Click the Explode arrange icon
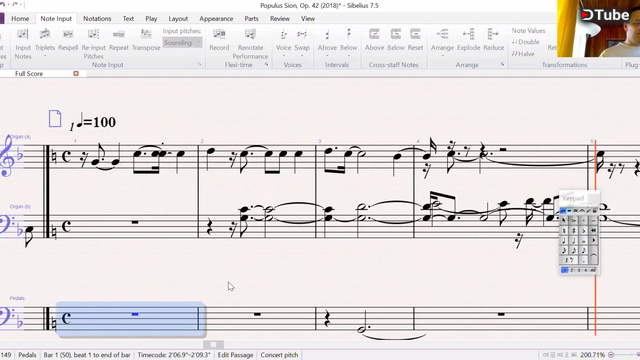 468,34
